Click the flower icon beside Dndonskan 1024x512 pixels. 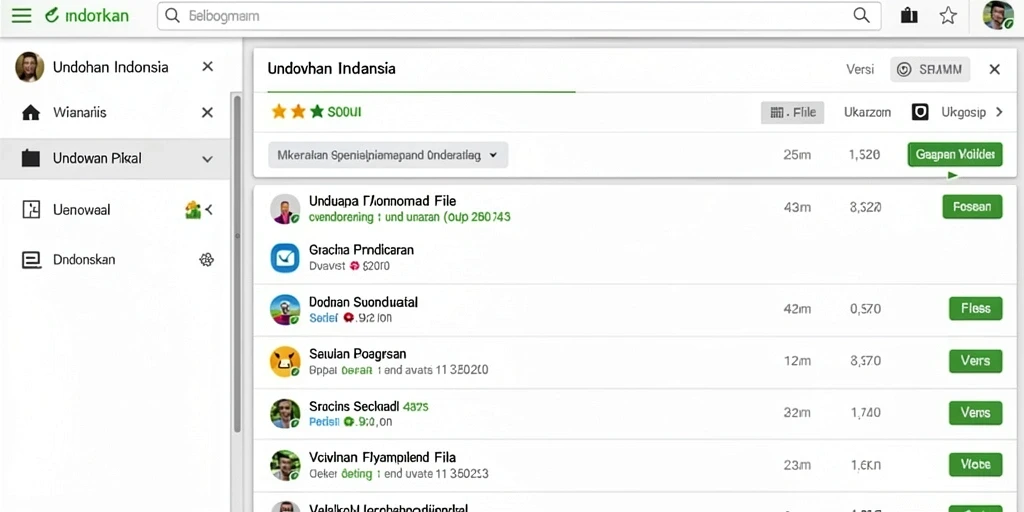[x=206, y=259]
